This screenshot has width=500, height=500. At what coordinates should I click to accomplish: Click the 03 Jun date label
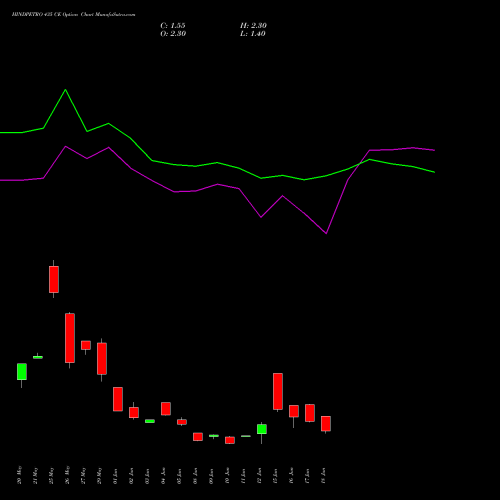click(147, 476)
